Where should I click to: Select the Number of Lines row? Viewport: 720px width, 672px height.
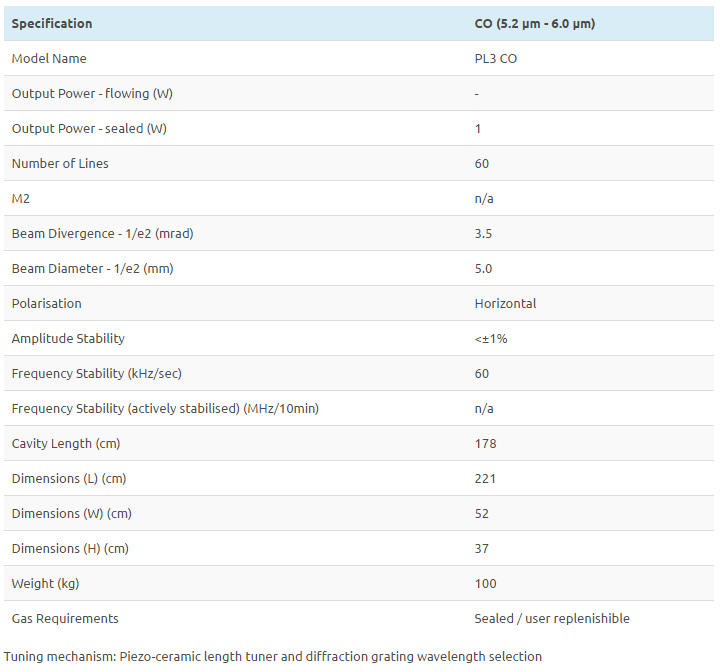tap(359, 163)
